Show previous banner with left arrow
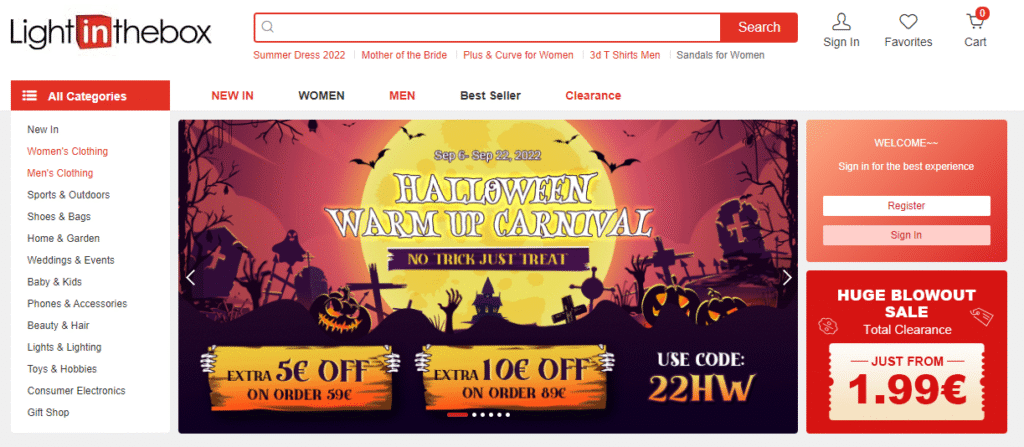Image resolution: width=1024 pixels, height=447 pixels. click(x=191, y=278)
